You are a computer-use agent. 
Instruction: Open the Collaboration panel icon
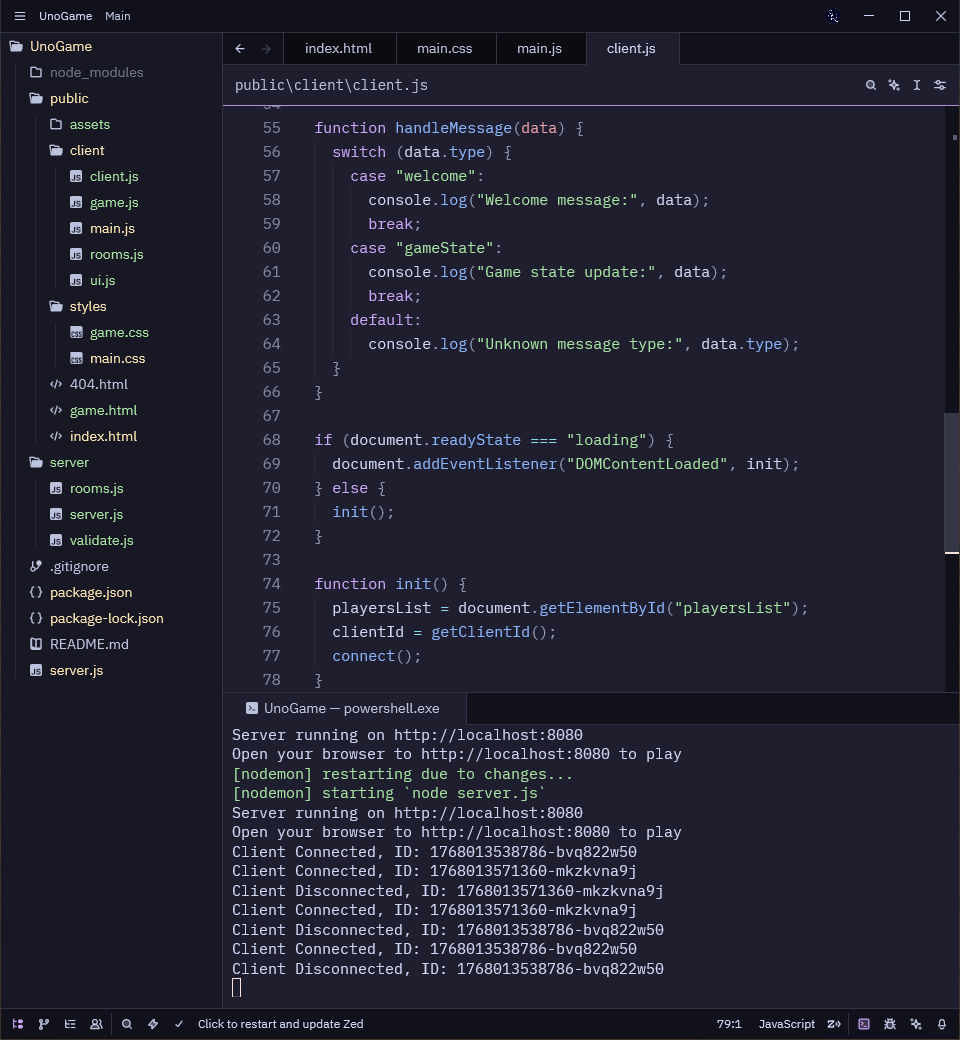point(96,1024)
